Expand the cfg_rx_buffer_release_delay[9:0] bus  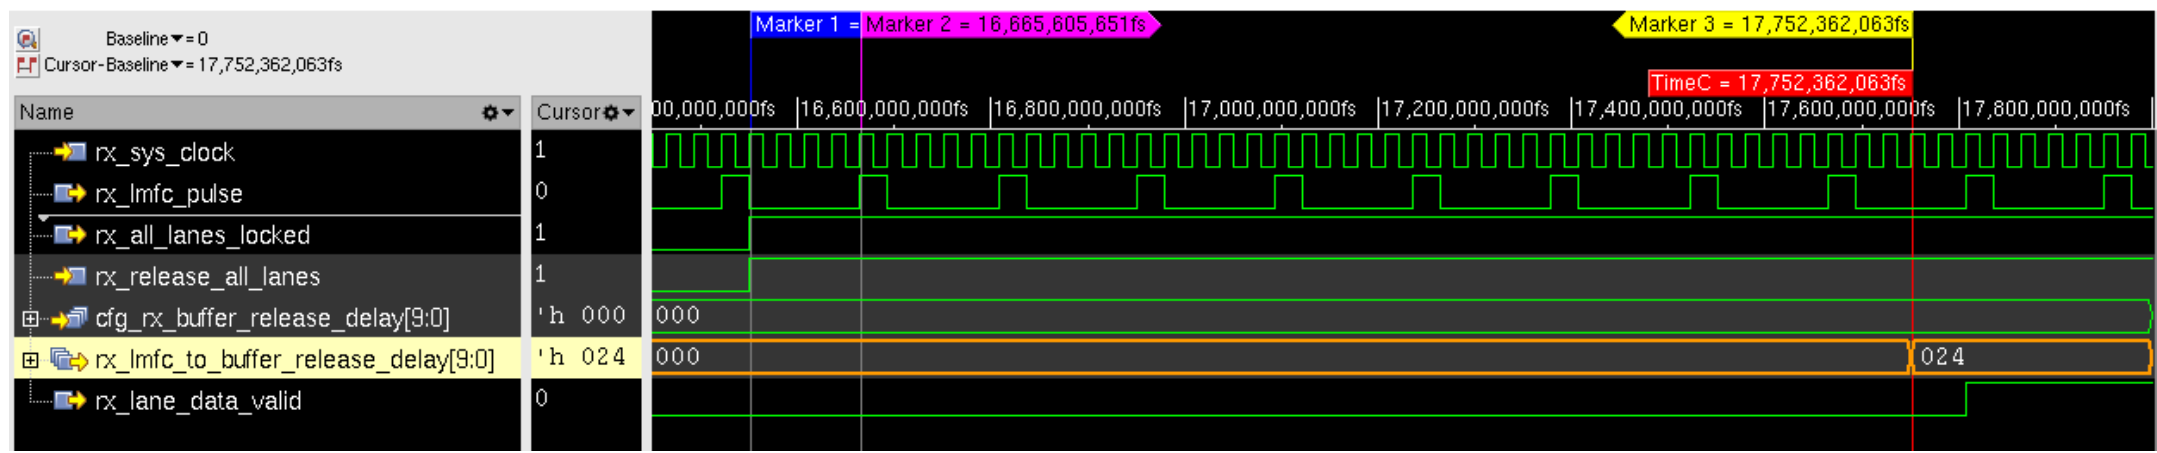pos(30,319)
